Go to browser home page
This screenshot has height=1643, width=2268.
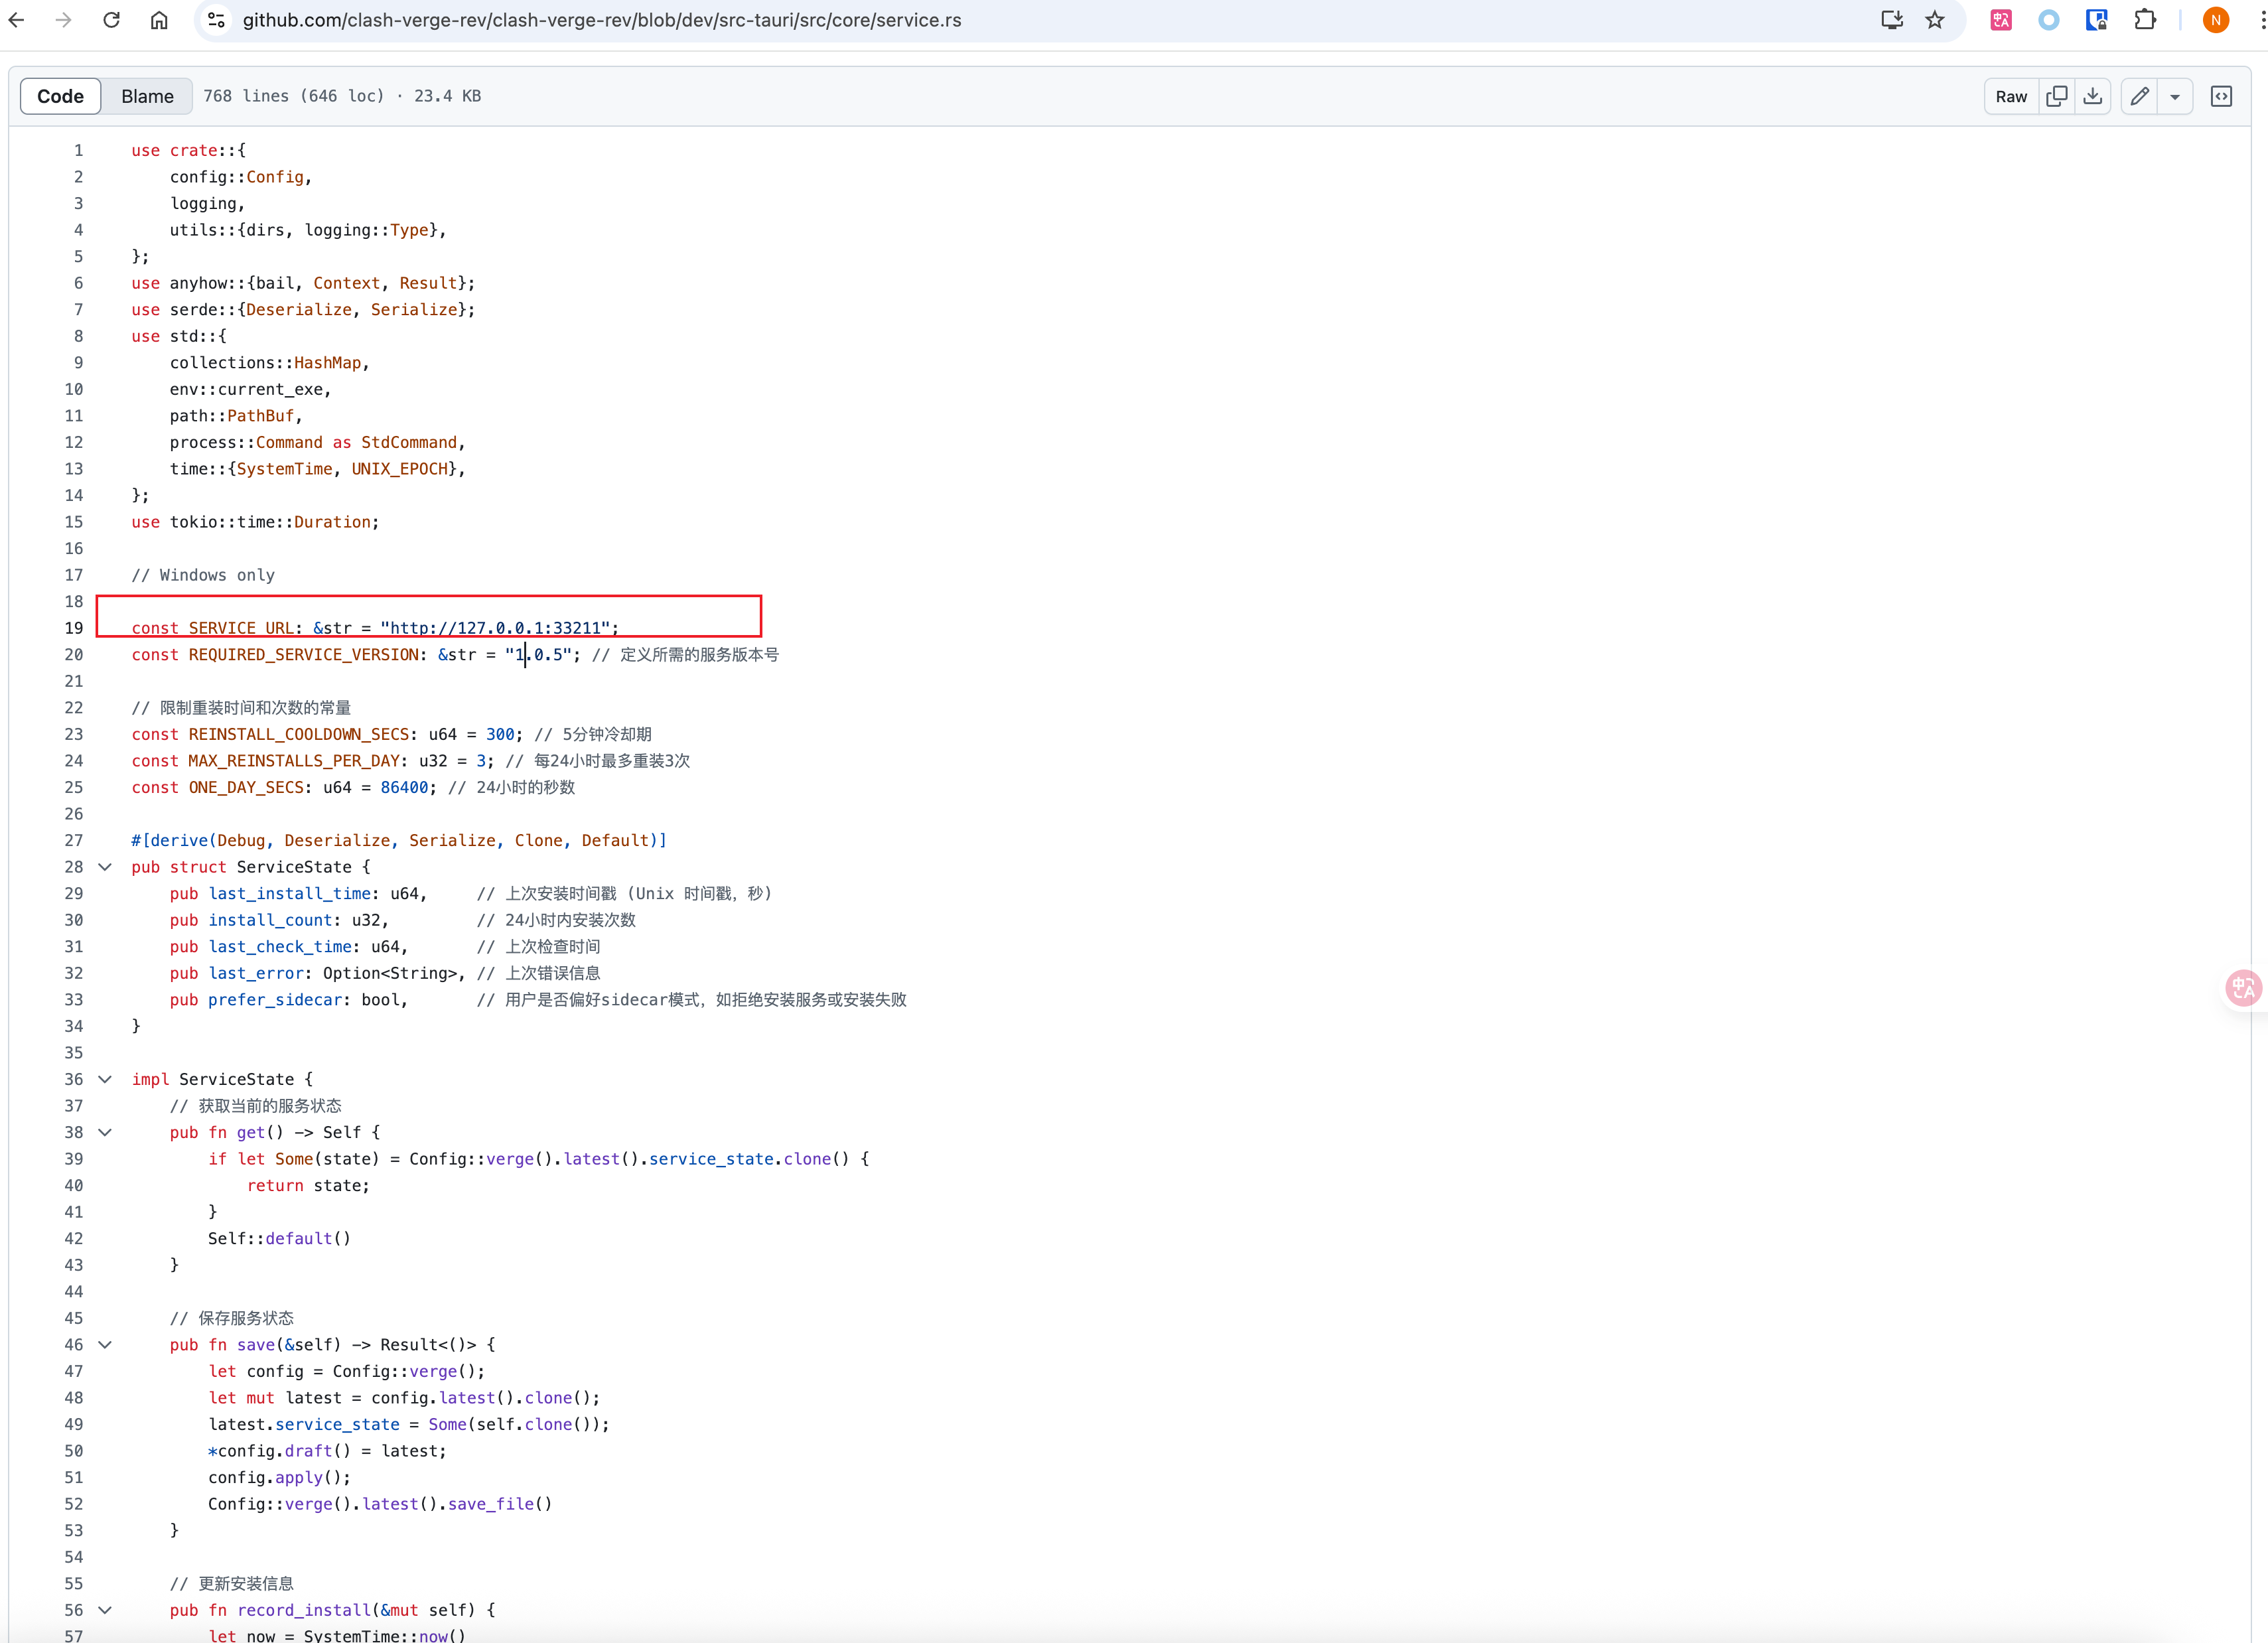click(x=159, y=20)
